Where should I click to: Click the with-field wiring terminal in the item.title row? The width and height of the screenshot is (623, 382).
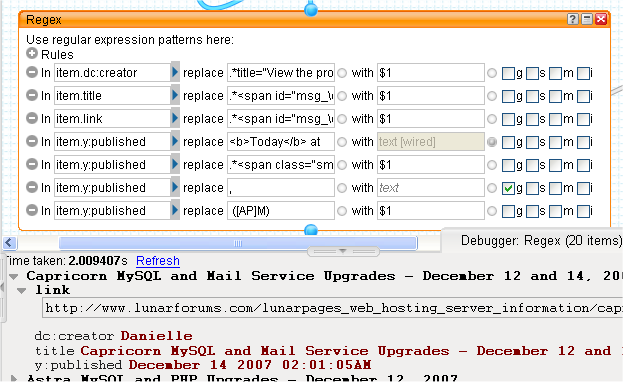[x=492, y=96]
